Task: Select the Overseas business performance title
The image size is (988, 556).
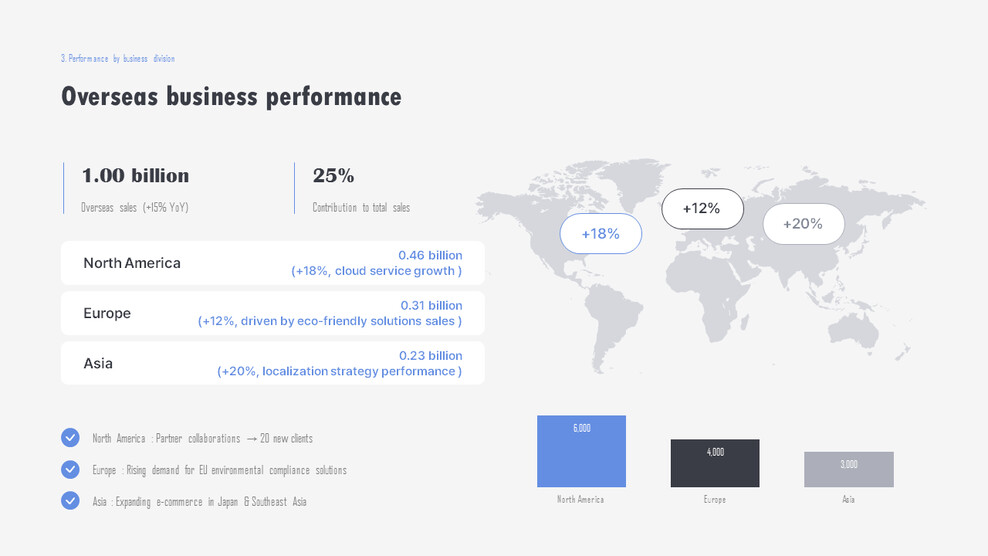Action: (x=231, y=97)
